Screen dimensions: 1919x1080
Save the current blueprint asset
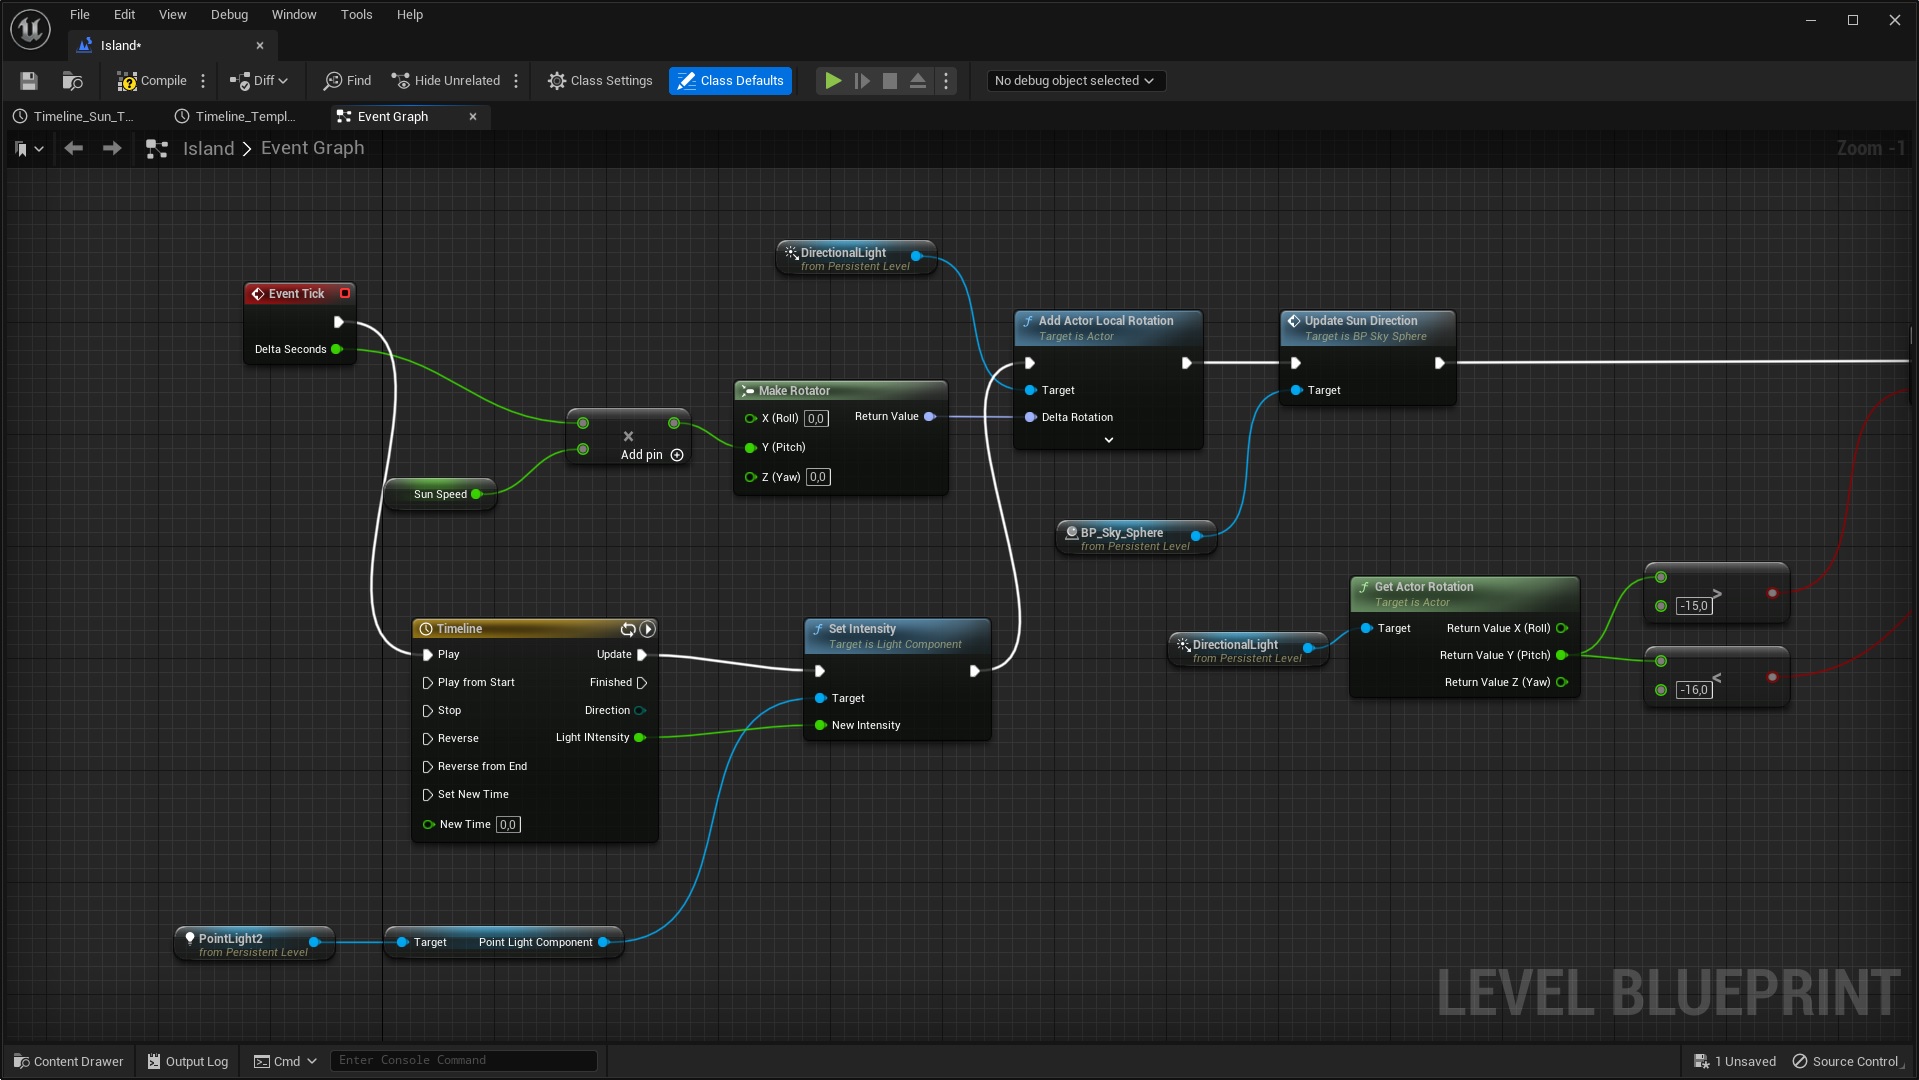point(28,81)
